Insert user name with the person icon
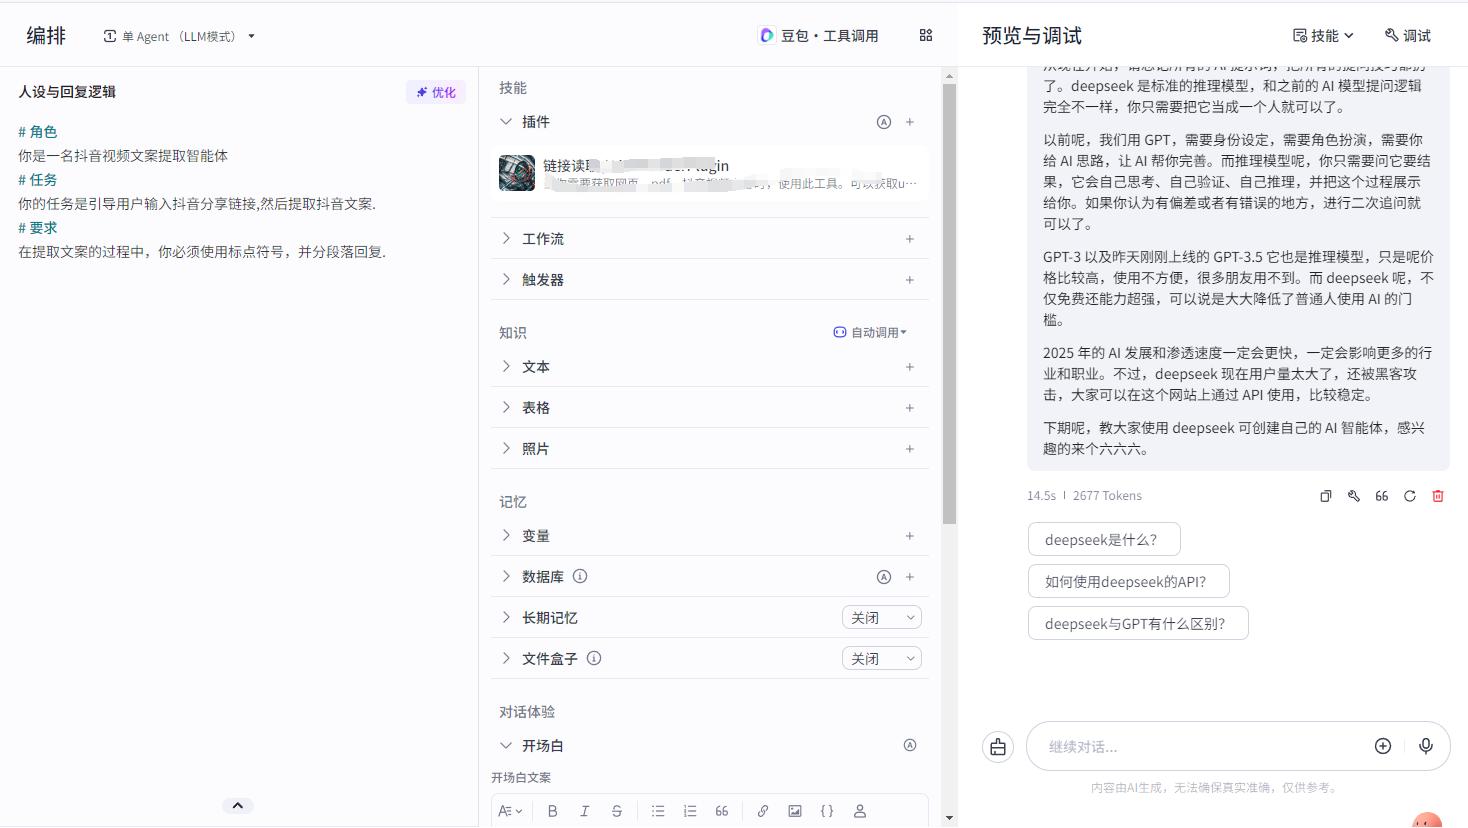1468x828 pixels. (860, 811)
